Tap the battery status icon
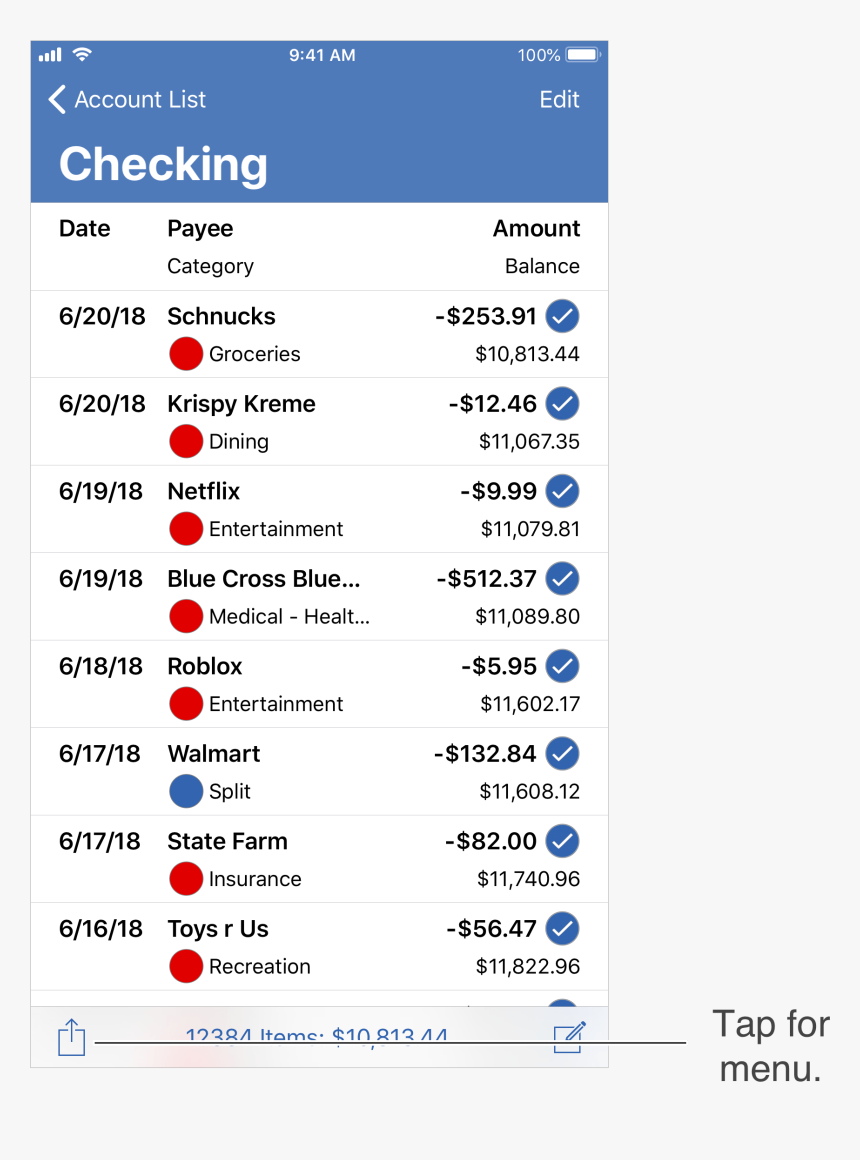Image resolution: width=860 pixels, height=1160 pixels. tap(583, 55)
